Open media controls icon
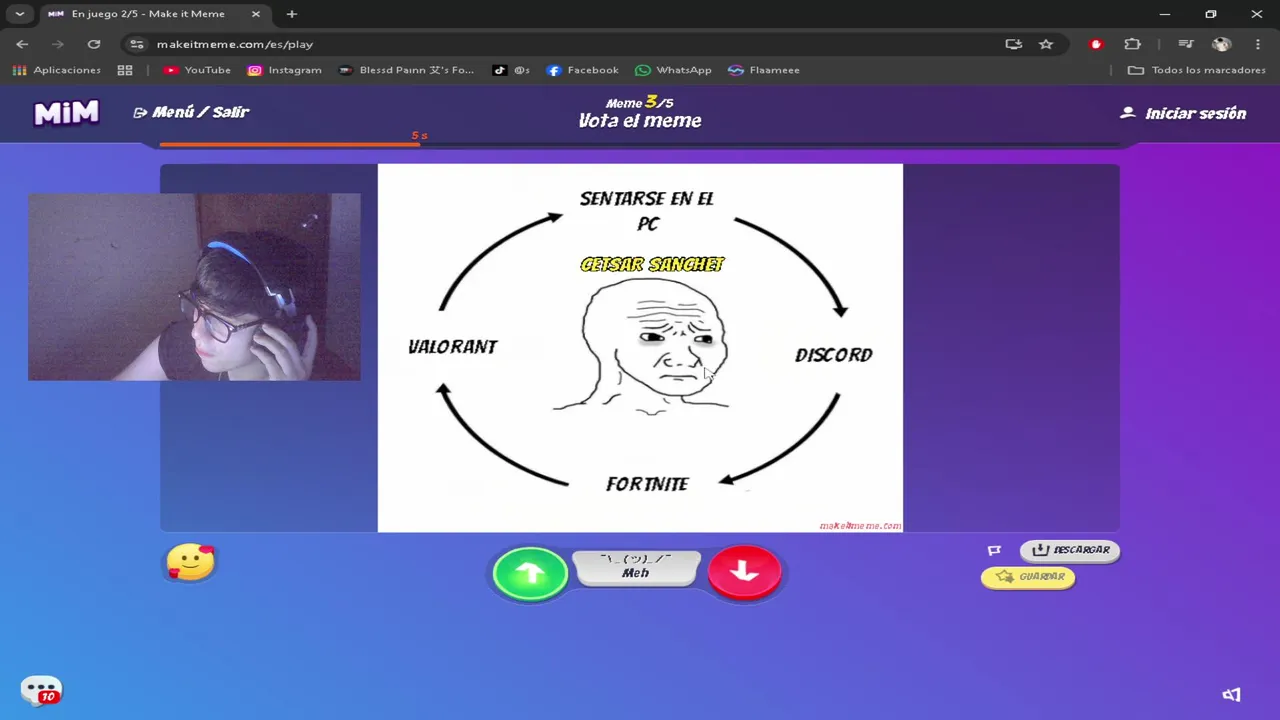Screen dimensions: 1280x720 pos(1186,44)
